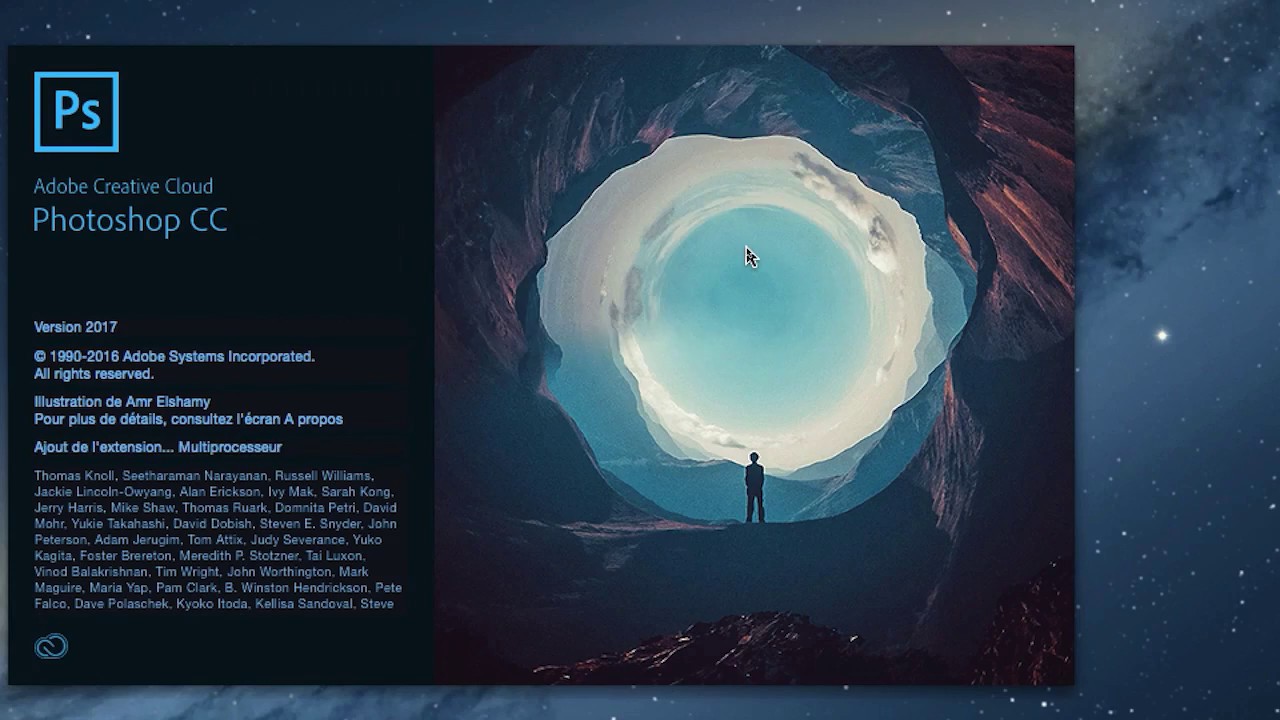This screenshot has height=720, width=1280.
Task: Click the 'Ajout de l'extension... Multiprocesseur' status line
Action: tap(158, 447)
